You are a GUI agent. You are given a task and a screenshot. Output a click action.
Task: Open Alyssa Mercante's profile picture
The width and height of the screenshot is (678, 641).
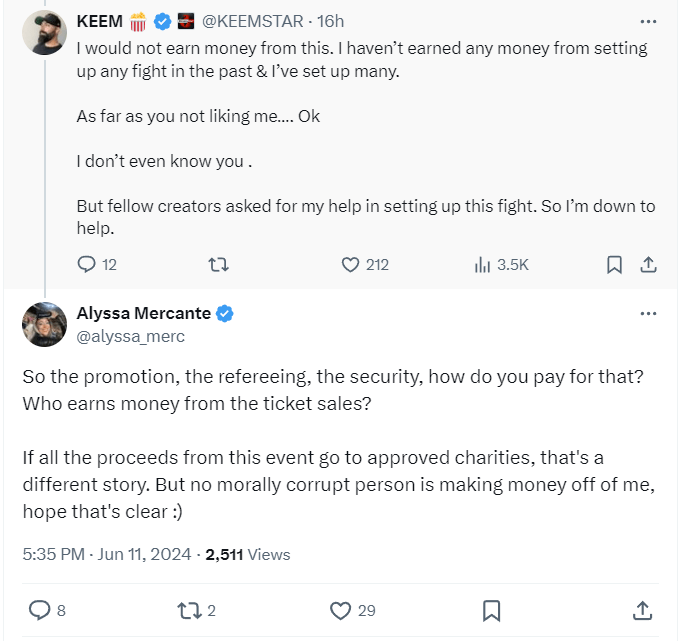[x=44, y=324]
